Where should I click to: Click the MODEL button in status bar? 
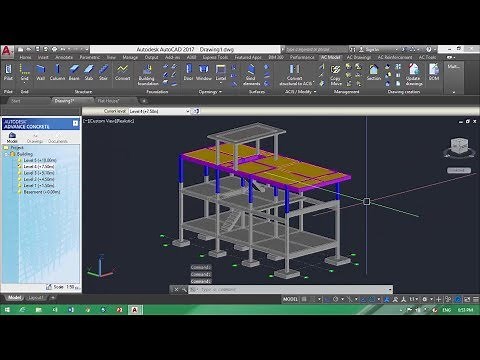(290, 299)
